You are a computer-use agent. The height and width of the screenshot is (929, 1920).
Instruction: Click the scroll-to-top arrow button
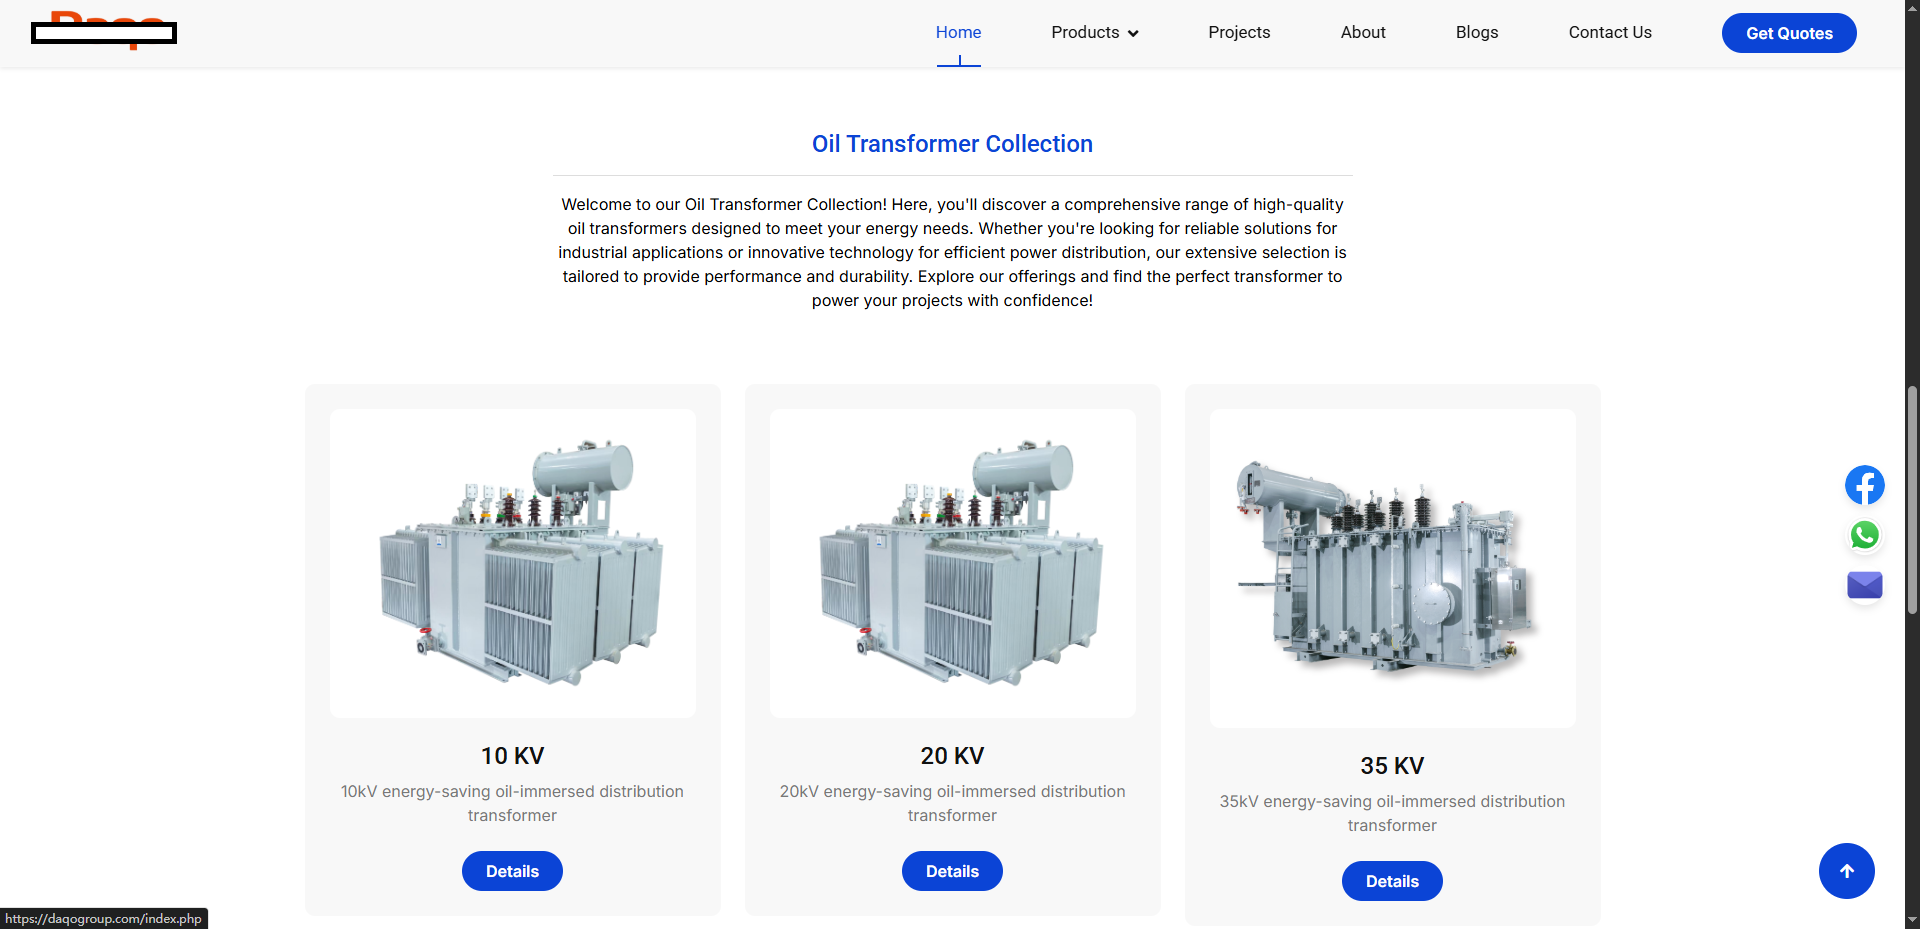point(1846,871)
